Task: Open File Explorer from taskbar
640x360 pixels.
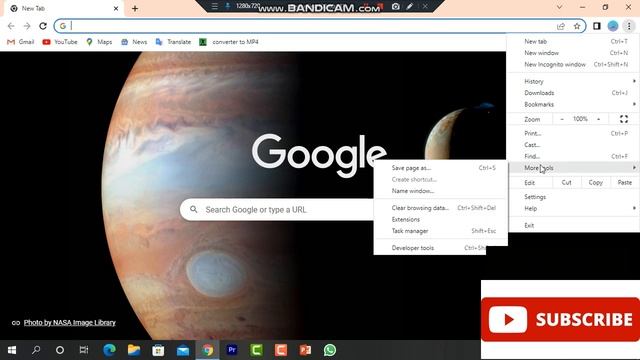Action: (x=134, y=350)
